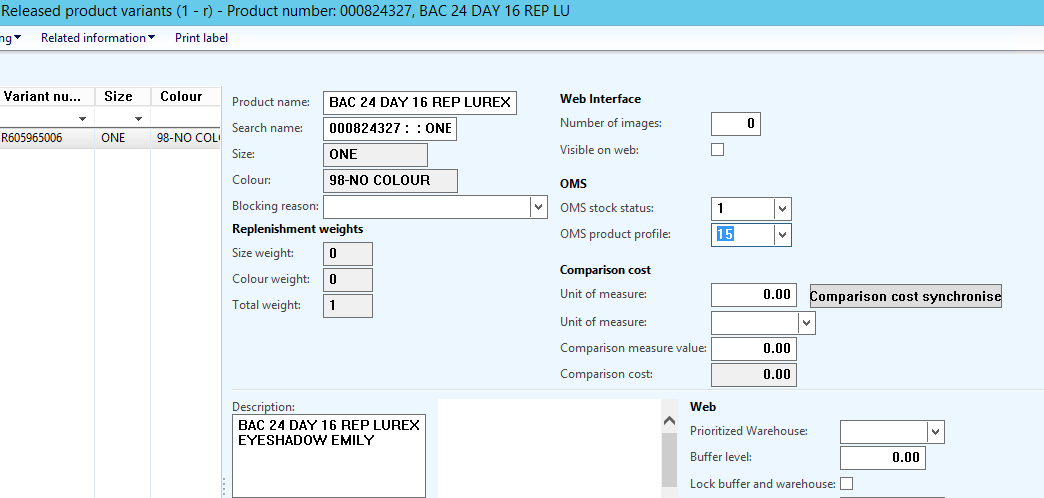Select the Comparison measure value field
1044x498 pixels.
coord(754,349)
